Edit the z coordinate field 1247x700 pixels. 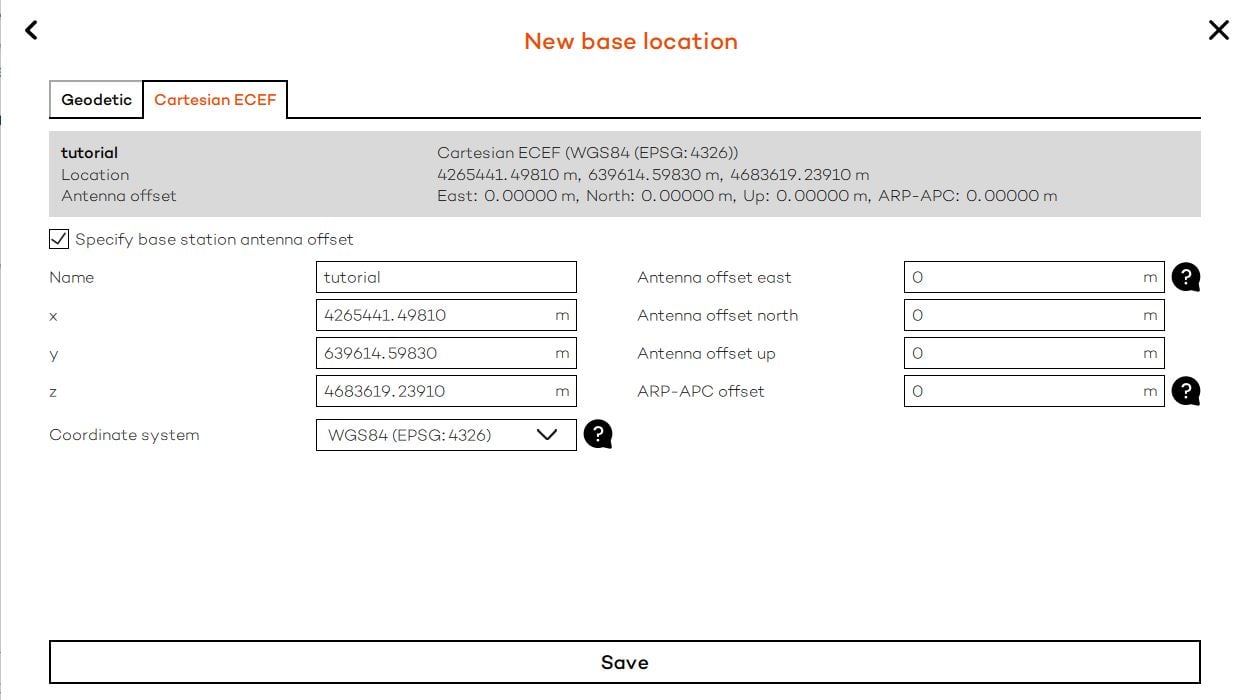[x=436, y=391]
